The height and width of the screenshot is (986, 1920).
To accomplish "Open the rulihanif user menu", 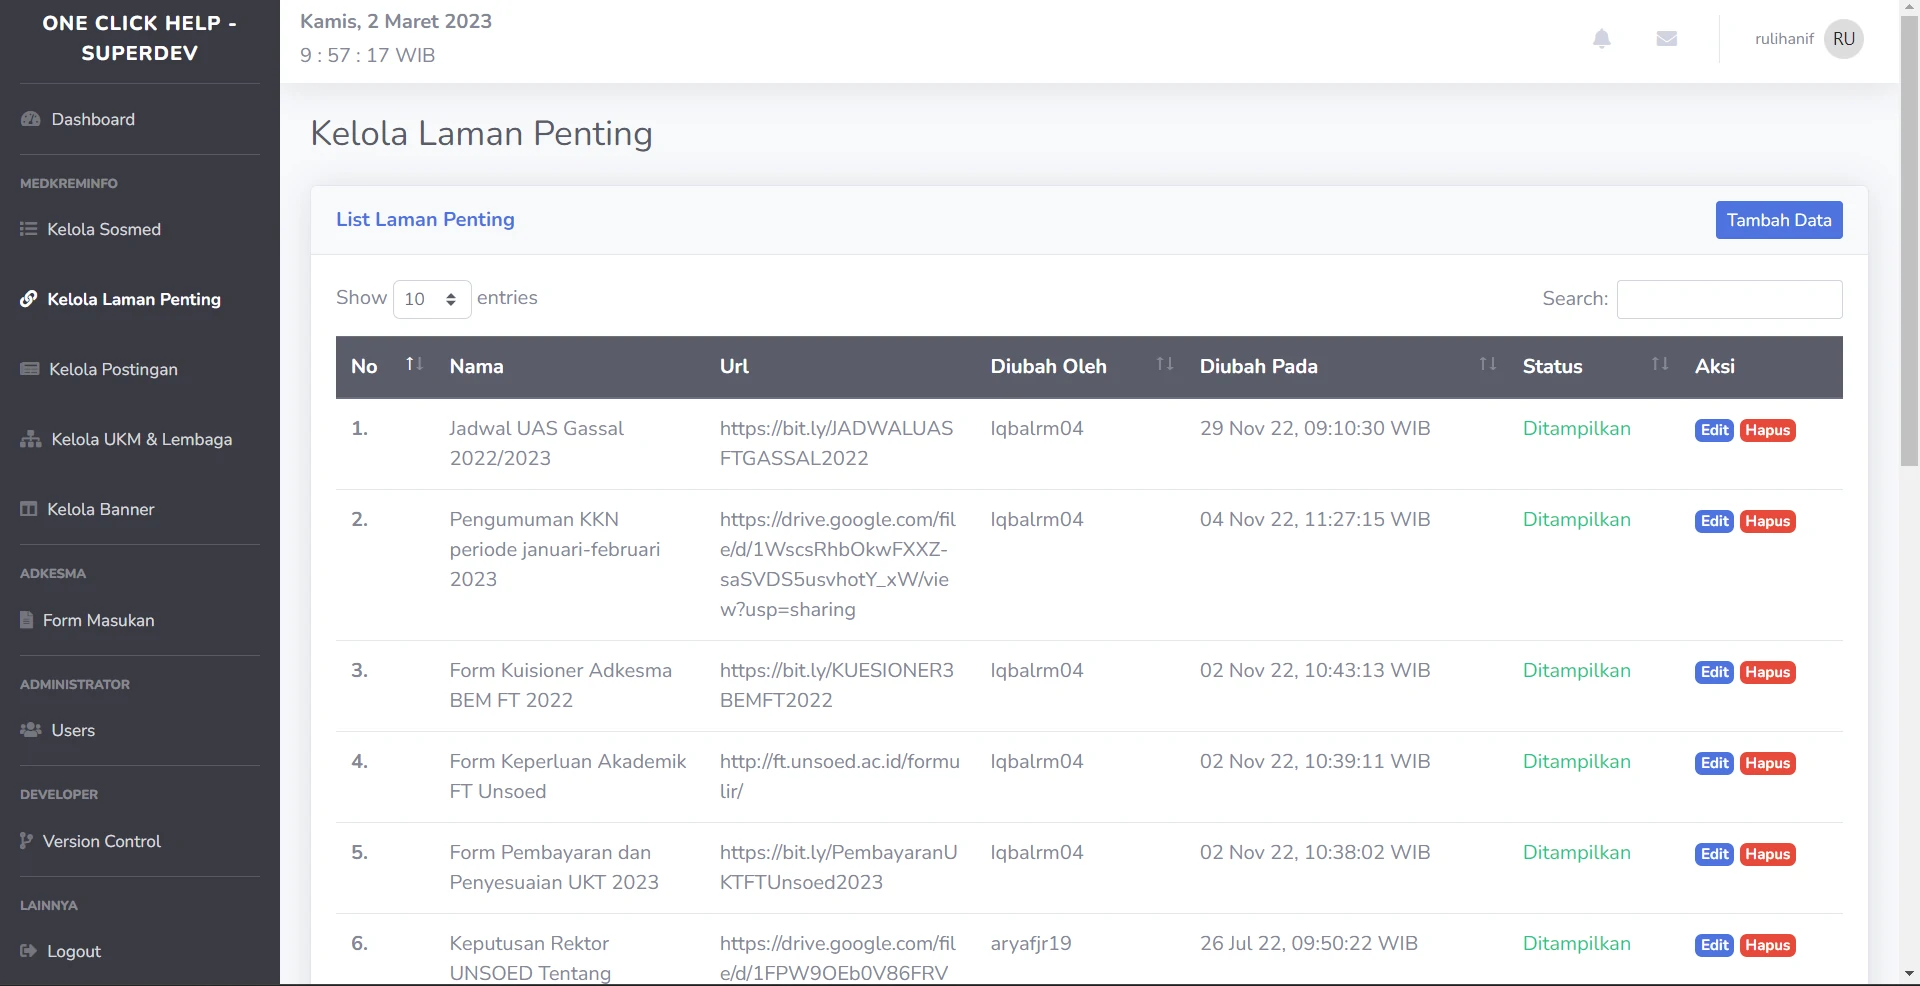I will coord(1783,39).
